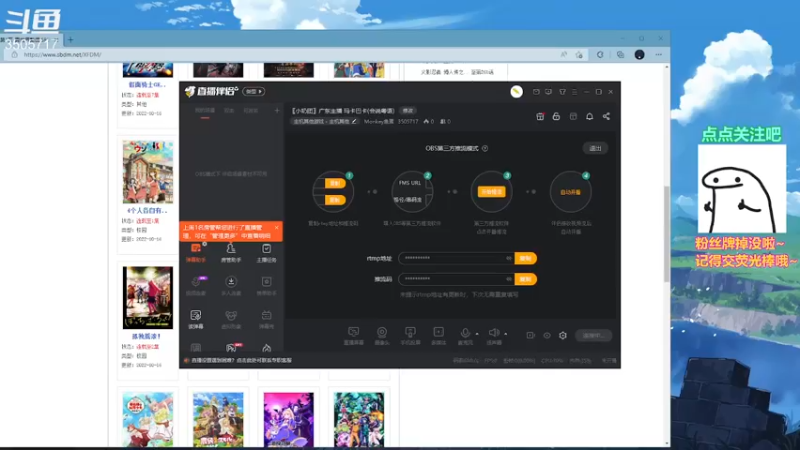The image size is (800, 450).
Task: Expand the microphone options arrow
Action: point(477,334)
